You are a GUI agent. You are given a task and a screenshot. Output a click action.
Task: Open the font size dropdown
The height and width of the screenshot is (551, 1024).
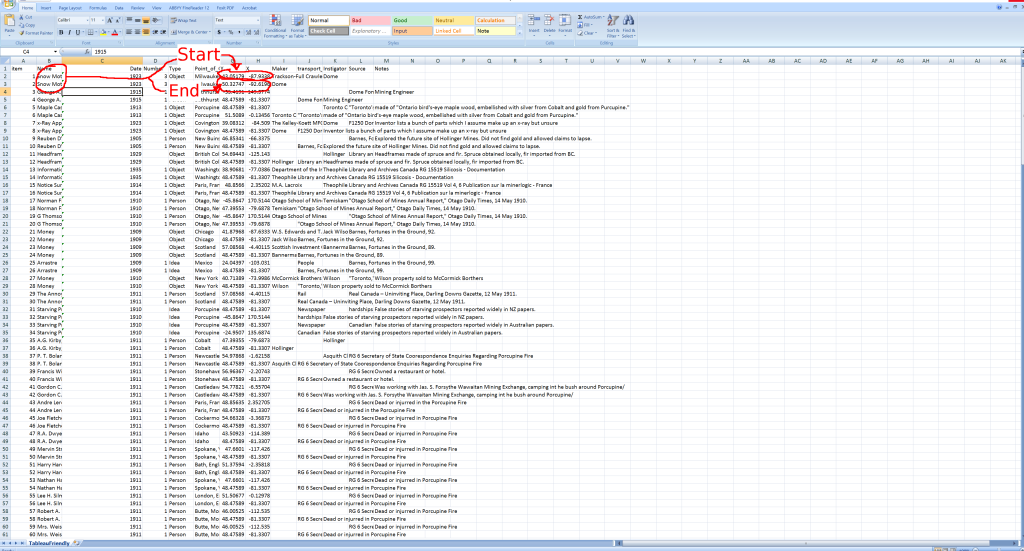(x=103, y=20)
